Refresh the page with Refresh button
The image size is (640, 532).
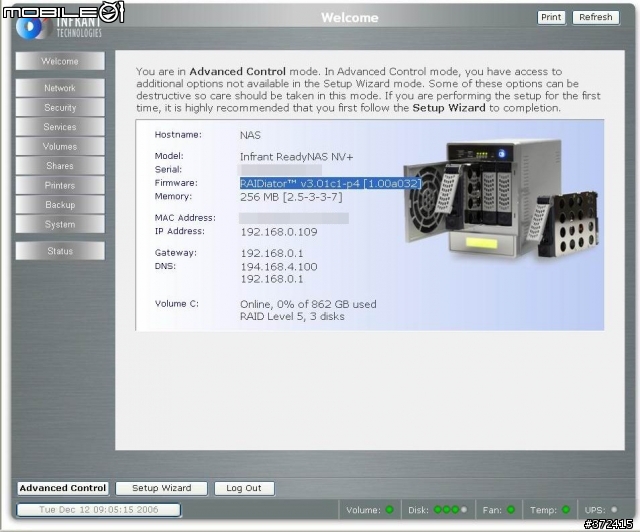pyautogui.click(x=596, y=17)
